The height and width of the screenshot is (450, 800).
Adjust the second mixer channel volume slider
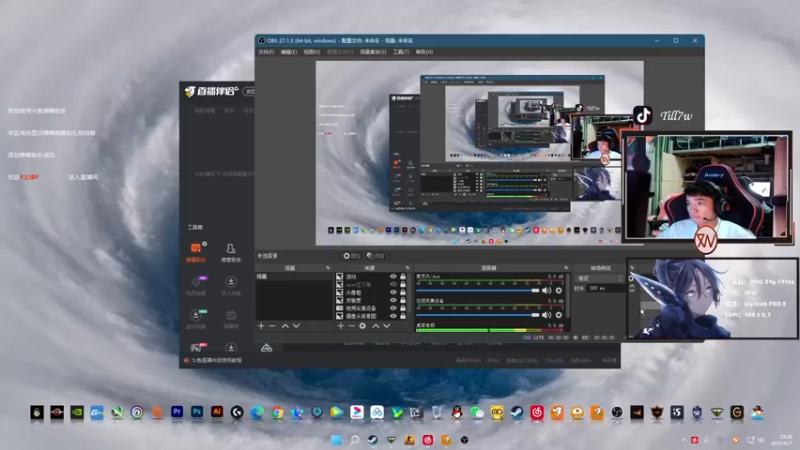(478, 315)
